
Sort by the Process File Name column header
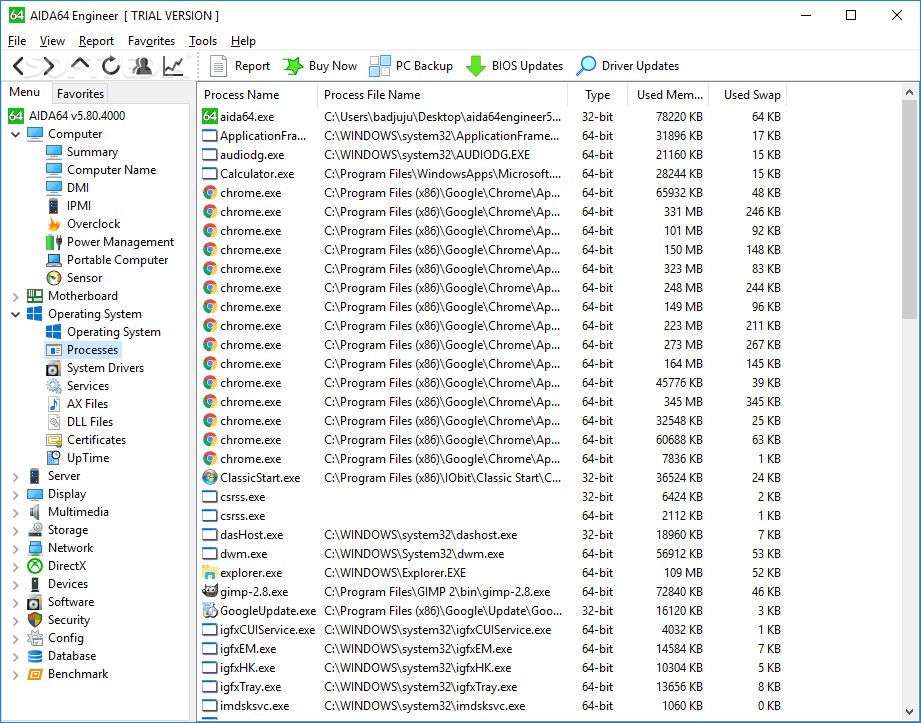pyautogui.click(x=442, y=95)
